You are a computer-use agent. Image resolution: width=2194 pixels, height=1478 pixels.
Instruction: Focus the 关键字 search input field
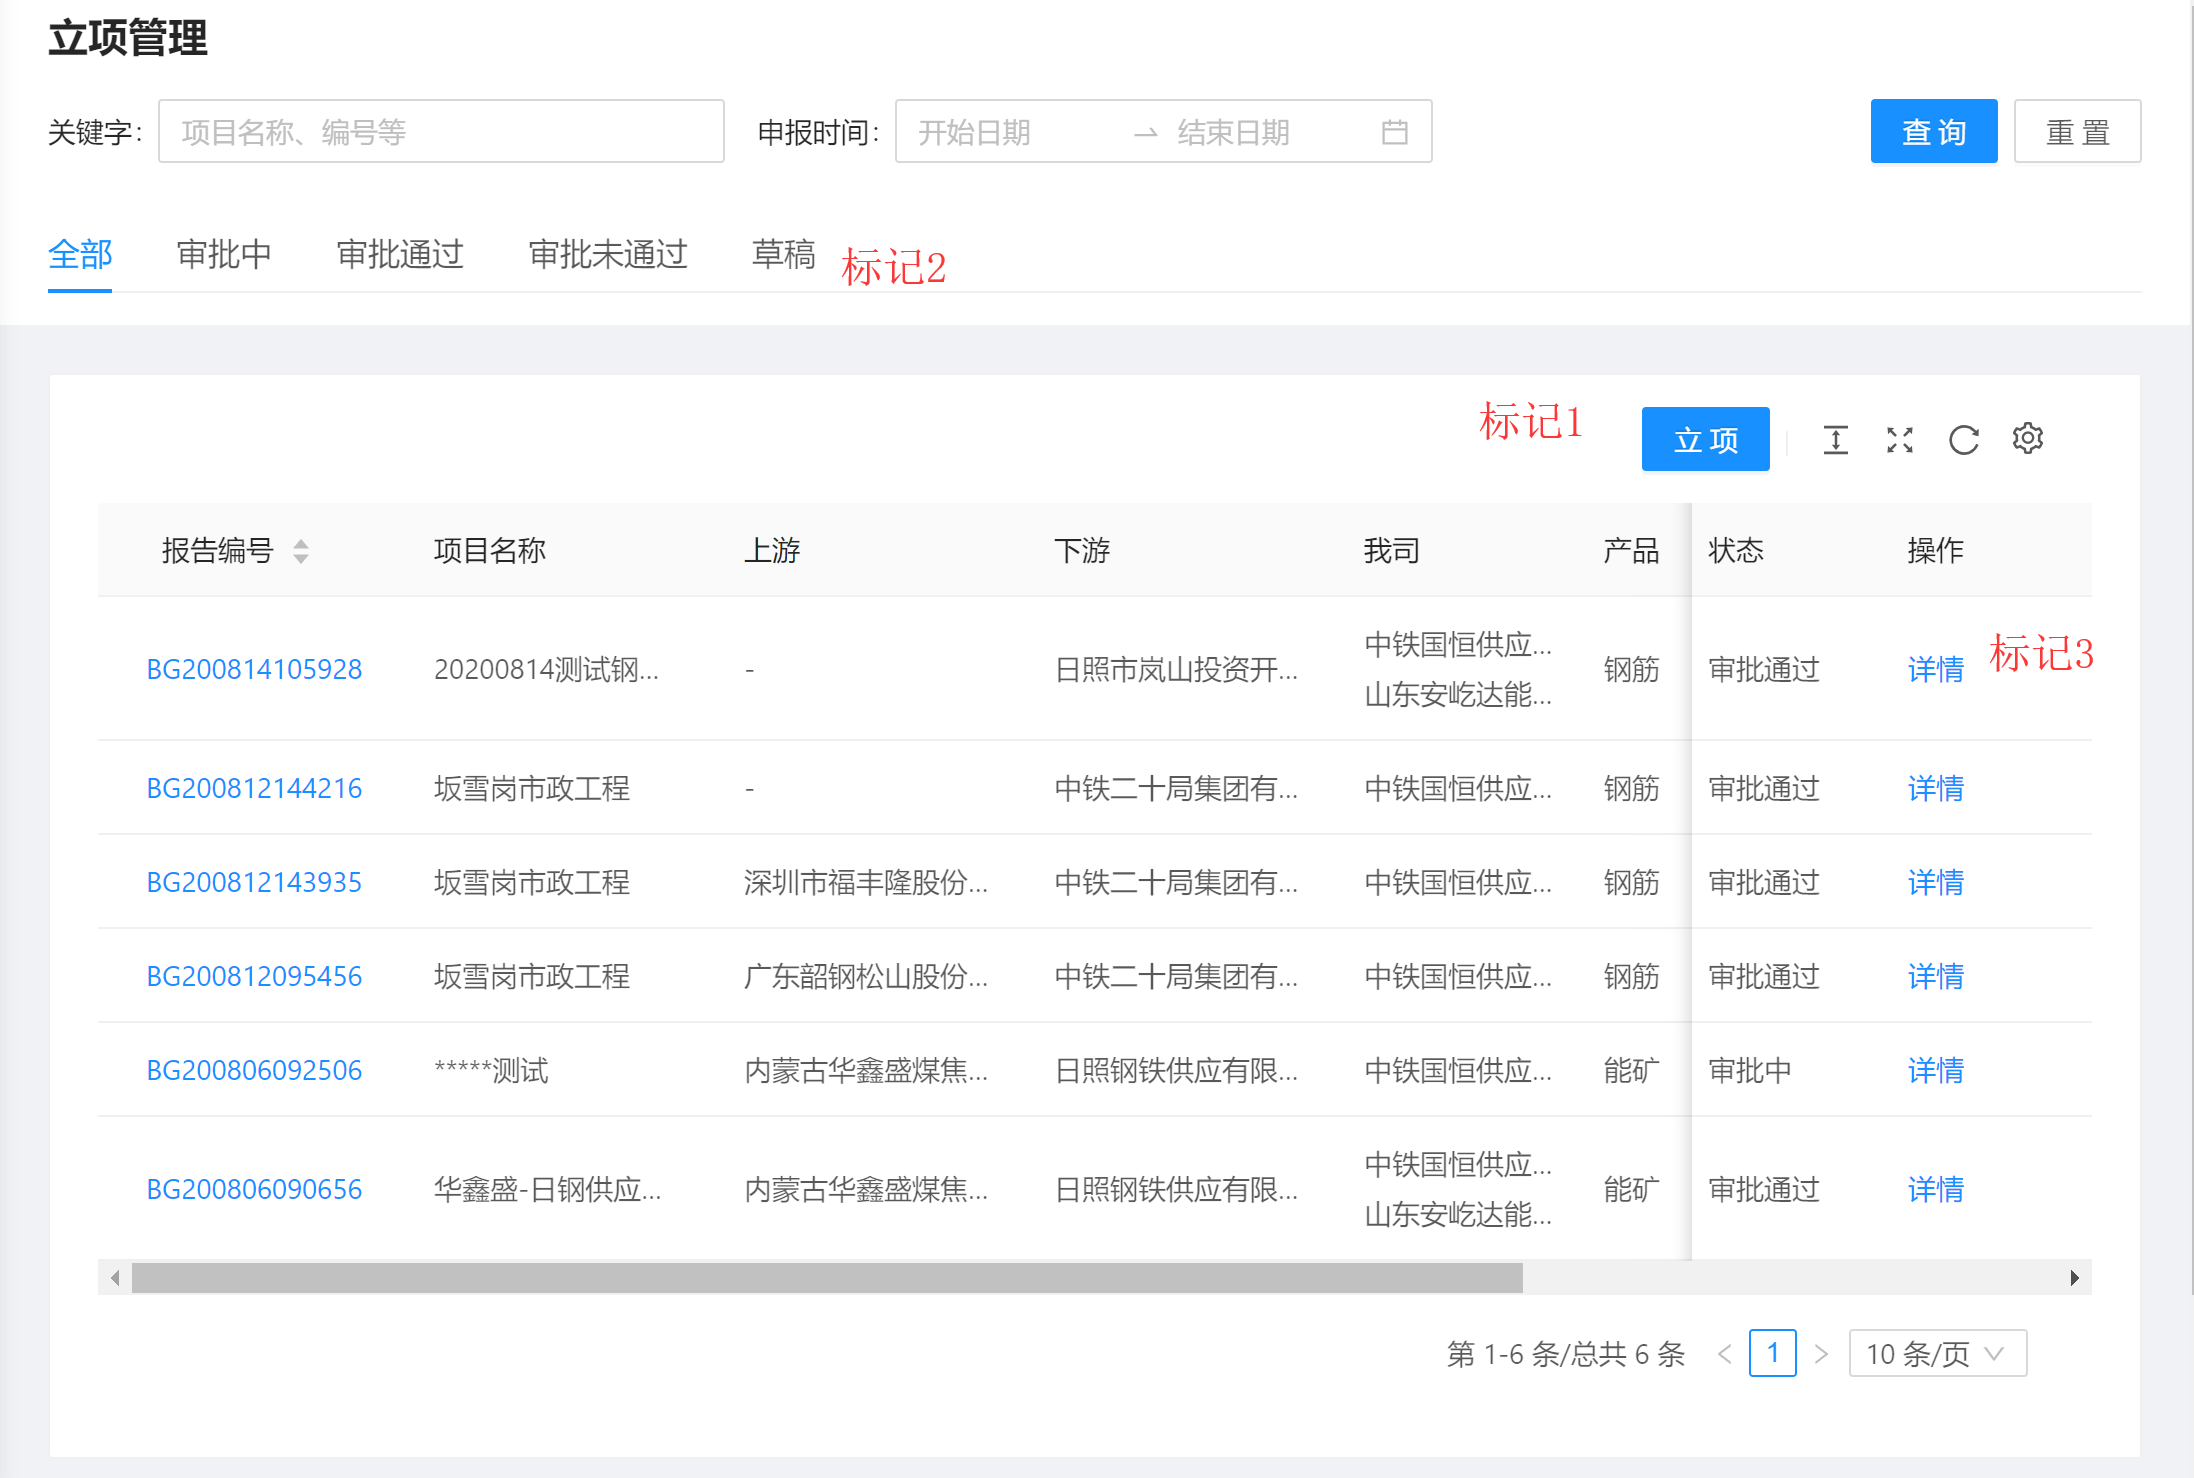pos(441,132)
